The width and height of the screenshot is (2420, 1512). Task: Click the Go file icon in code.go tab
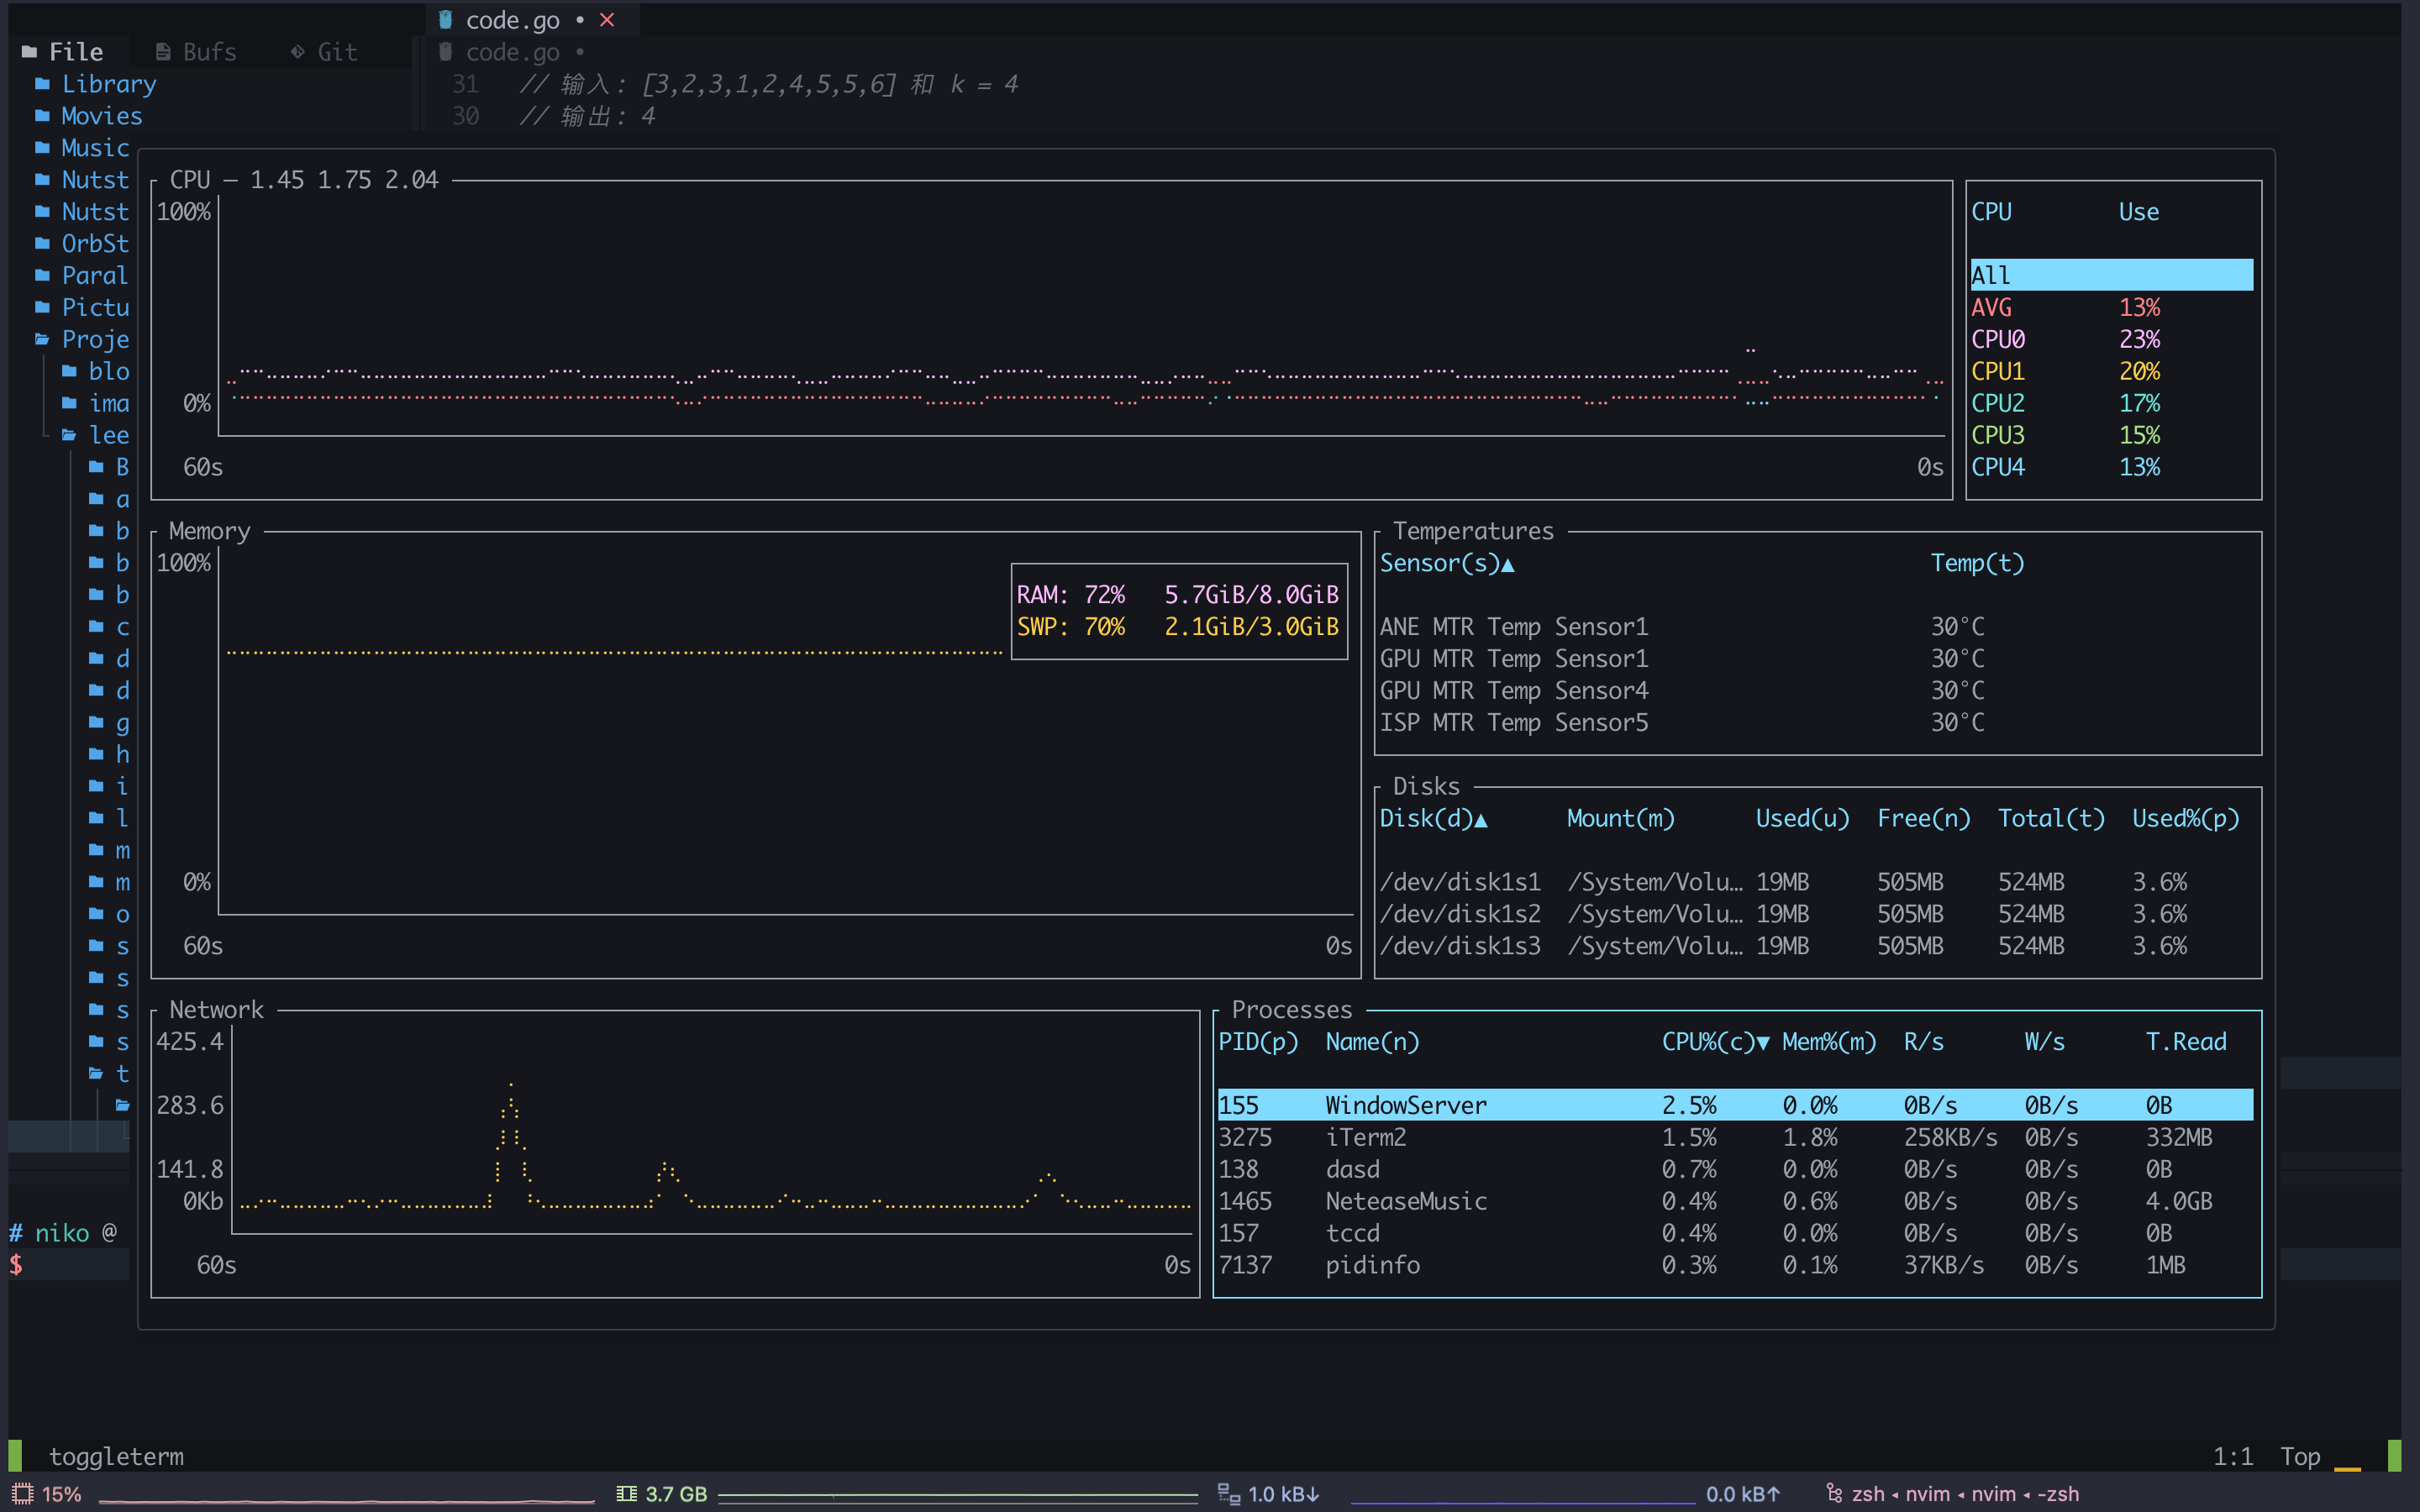tap(446, 20)
